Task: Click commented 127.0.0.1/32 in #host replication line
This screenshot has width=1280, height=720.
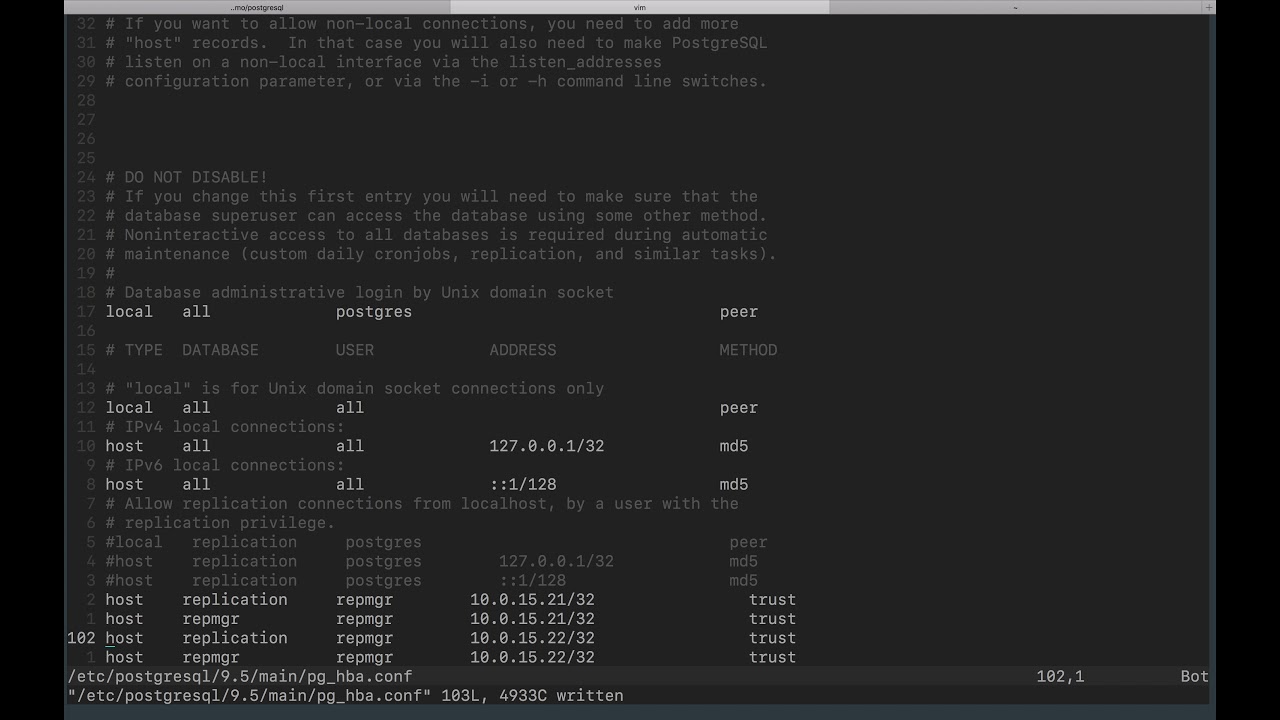Action: [x=556, y=561]
